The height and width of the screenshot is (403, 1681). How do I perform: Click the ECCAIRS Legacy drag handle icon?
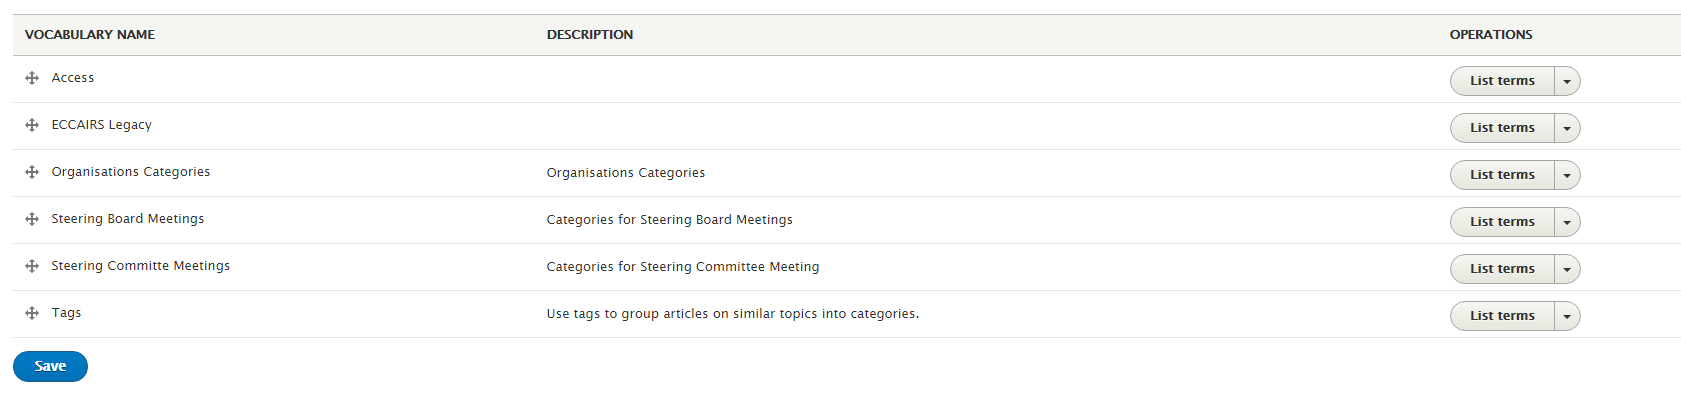coord(32,125)
